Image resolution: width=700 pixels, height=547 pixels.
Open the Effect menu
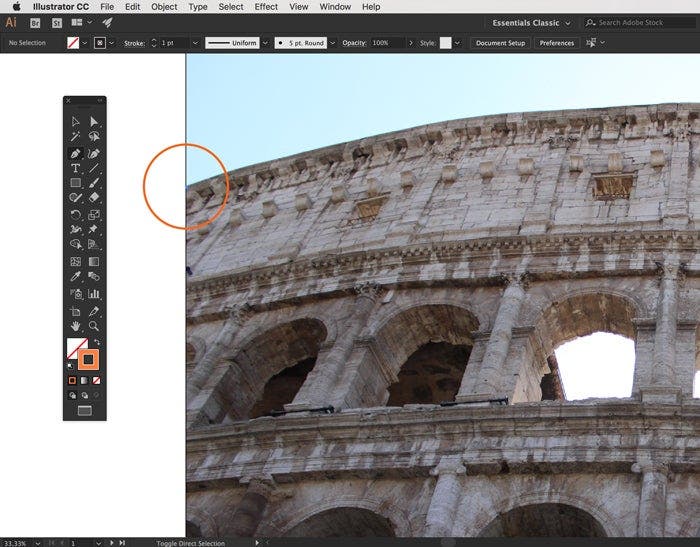266,7
